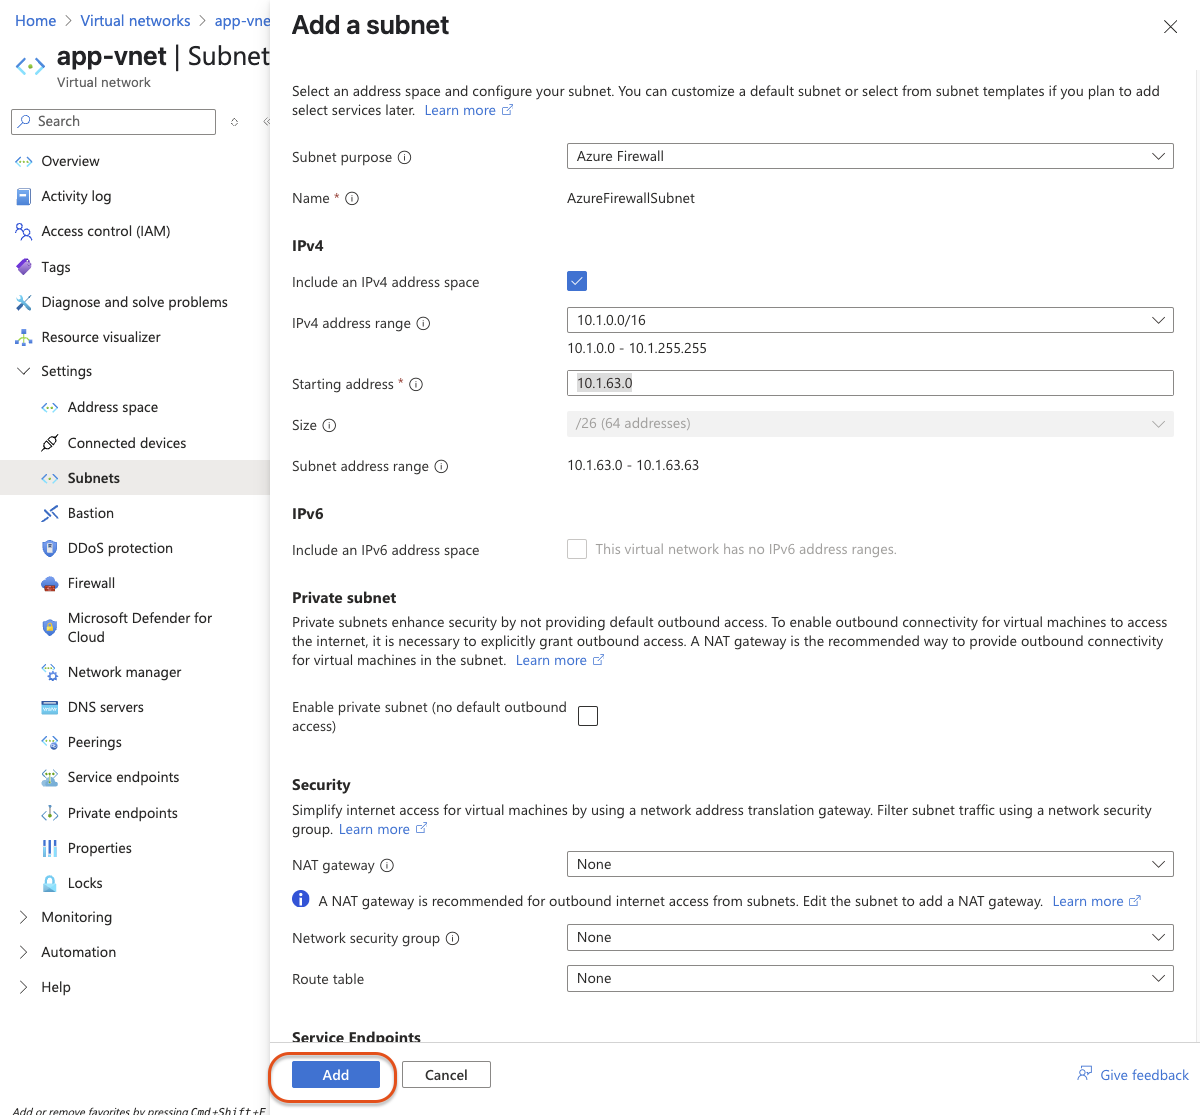Click the Network manager icon
The image size is (1200, 1115).
(x=49, y=672)
